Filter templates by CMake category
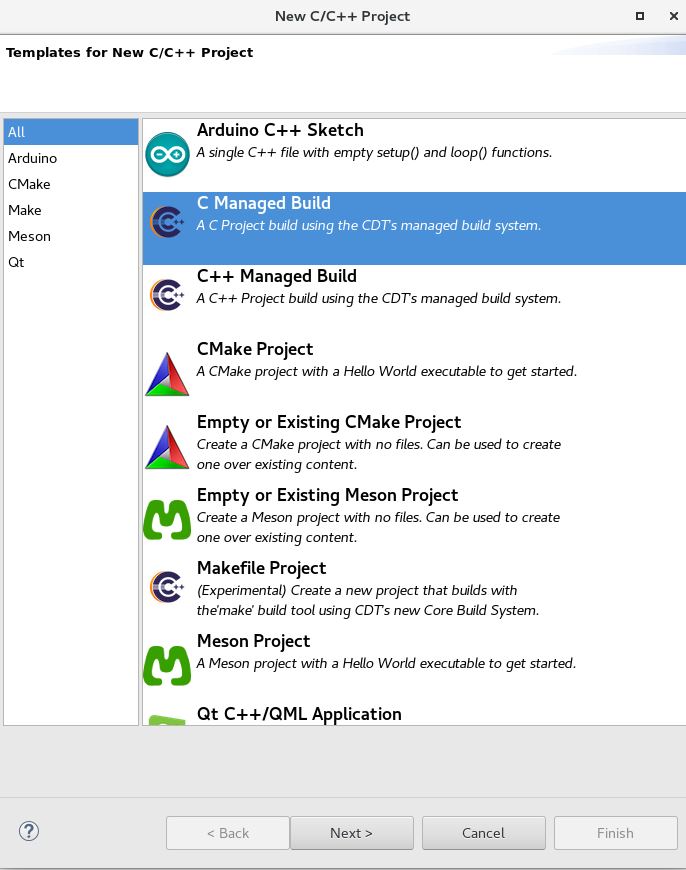The height and width of the screenshot is (870, 686). (70, 184)
